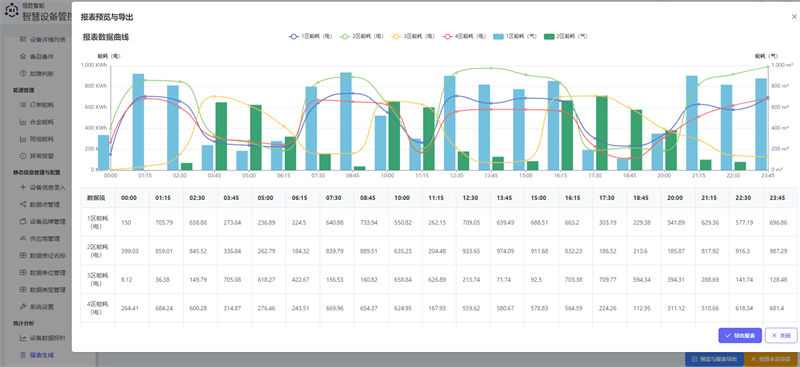The height and width of the screenshot is (367, 800).
Task: Click the 供应商管理 sidebar icon
Action: [22, 238]
